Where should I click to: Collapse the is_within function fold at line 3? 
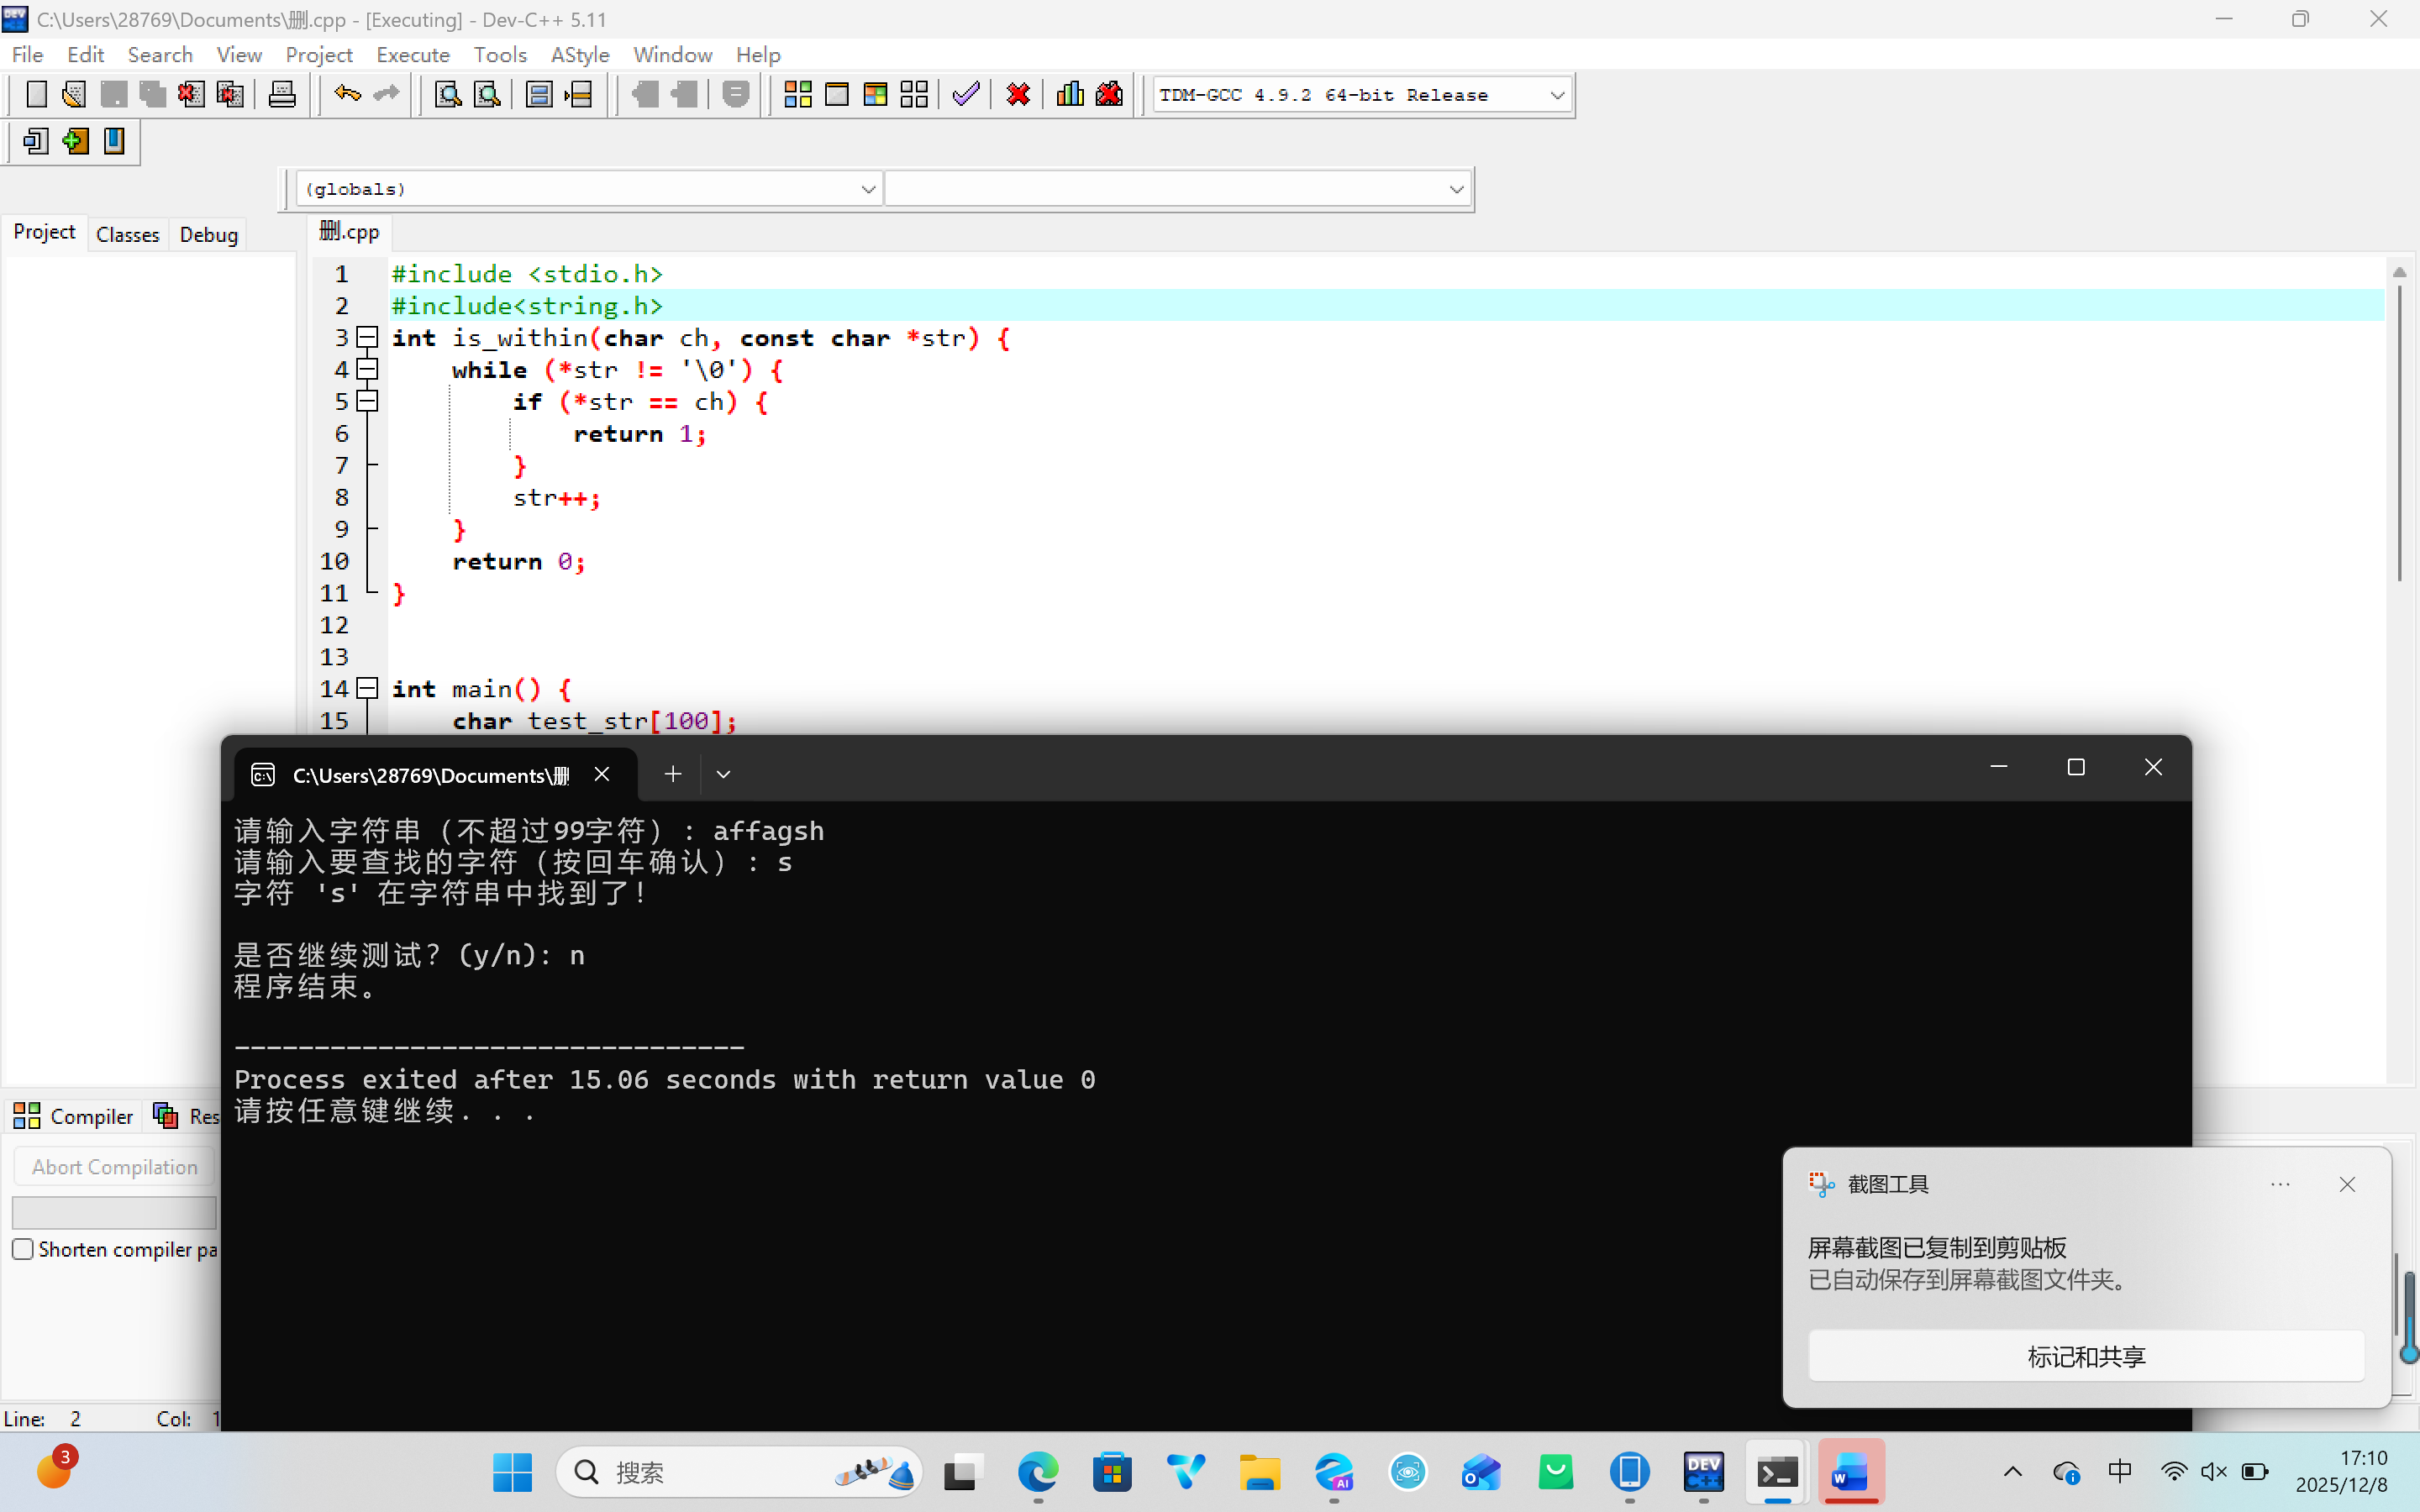click(368, 337)
